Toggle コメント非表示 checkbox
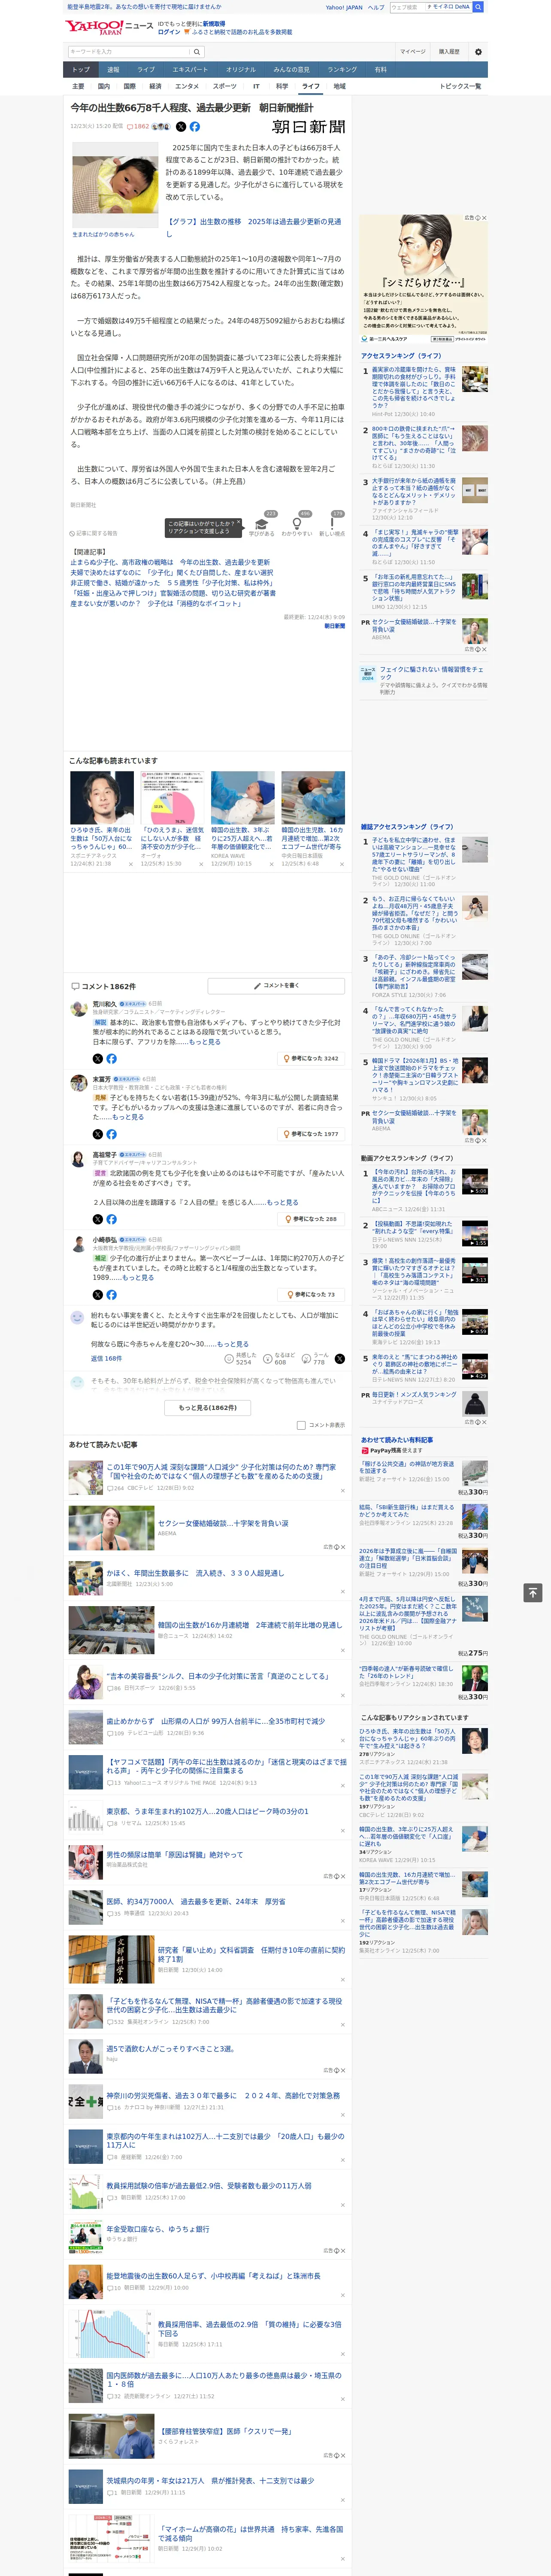 301,1425
